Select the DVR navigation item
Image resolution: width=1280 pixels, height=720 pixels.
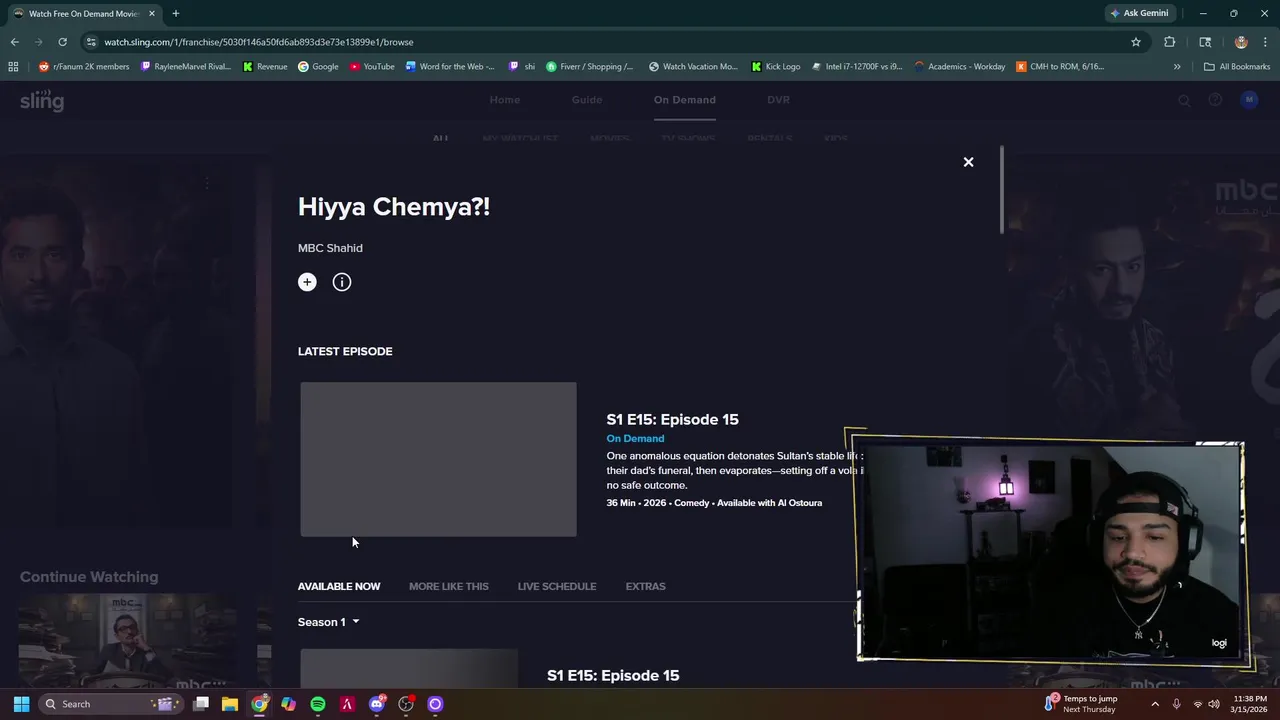[x=778, y=100]
